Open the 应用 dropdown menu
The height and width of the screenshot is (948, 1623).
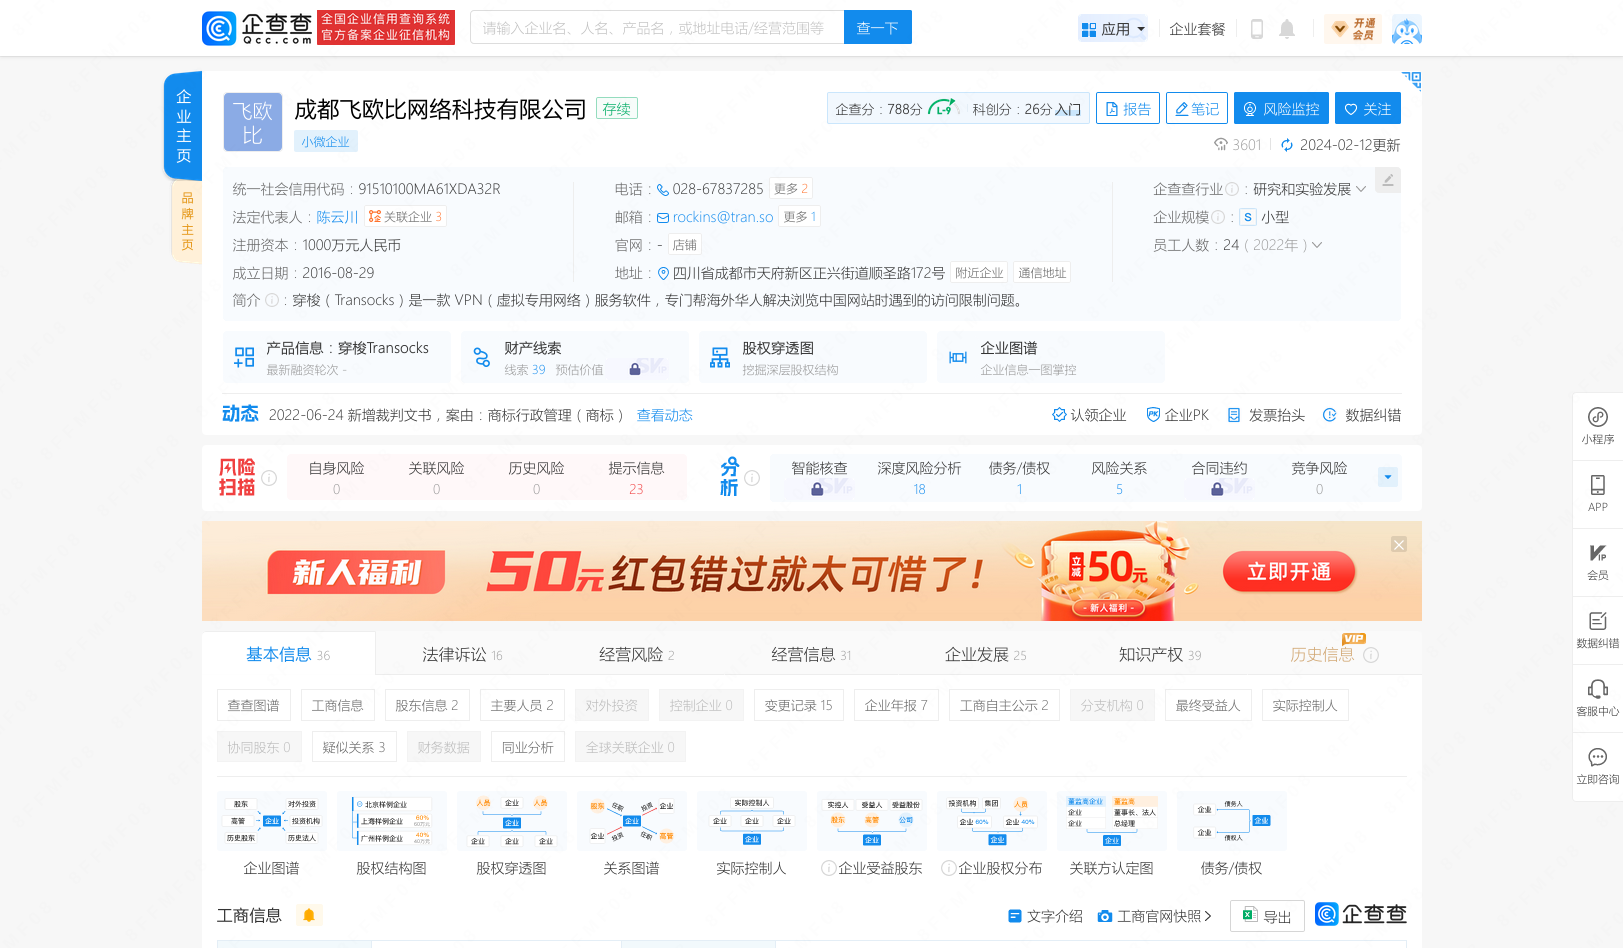click(x=1113, y=29)
